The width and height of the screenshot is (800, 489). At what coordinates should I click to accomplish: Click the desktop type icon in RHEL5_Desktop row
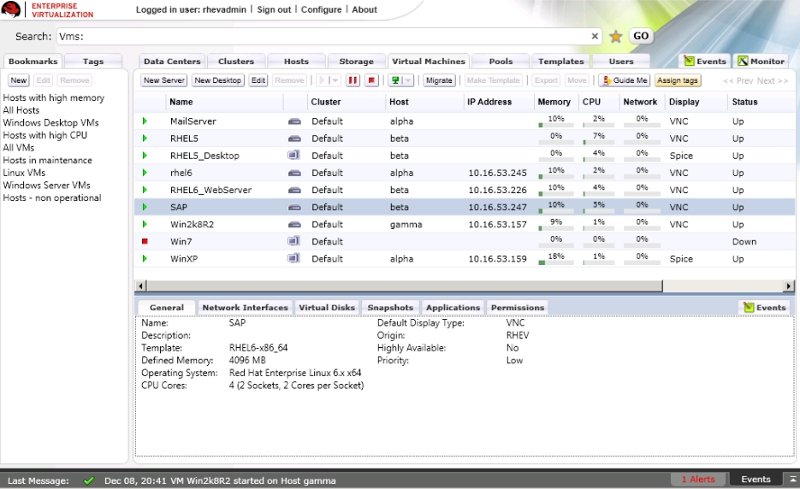click(x=293, y=155)
